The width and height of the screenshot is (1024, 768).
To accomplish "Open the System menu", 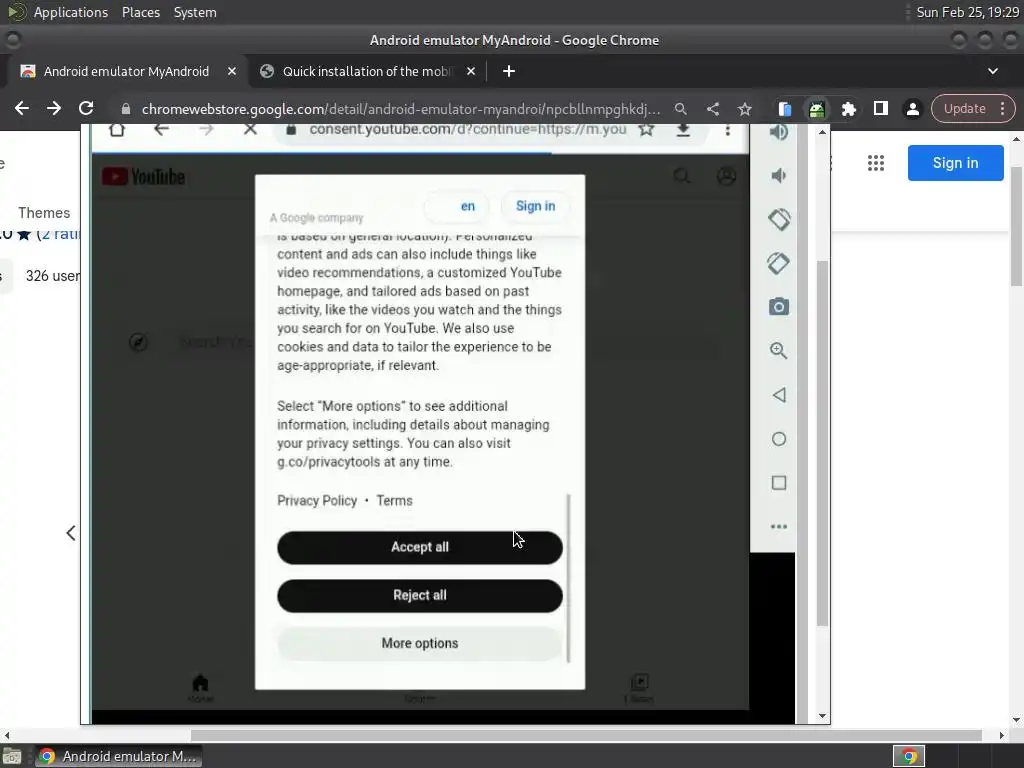I will (x=195, y=12).
